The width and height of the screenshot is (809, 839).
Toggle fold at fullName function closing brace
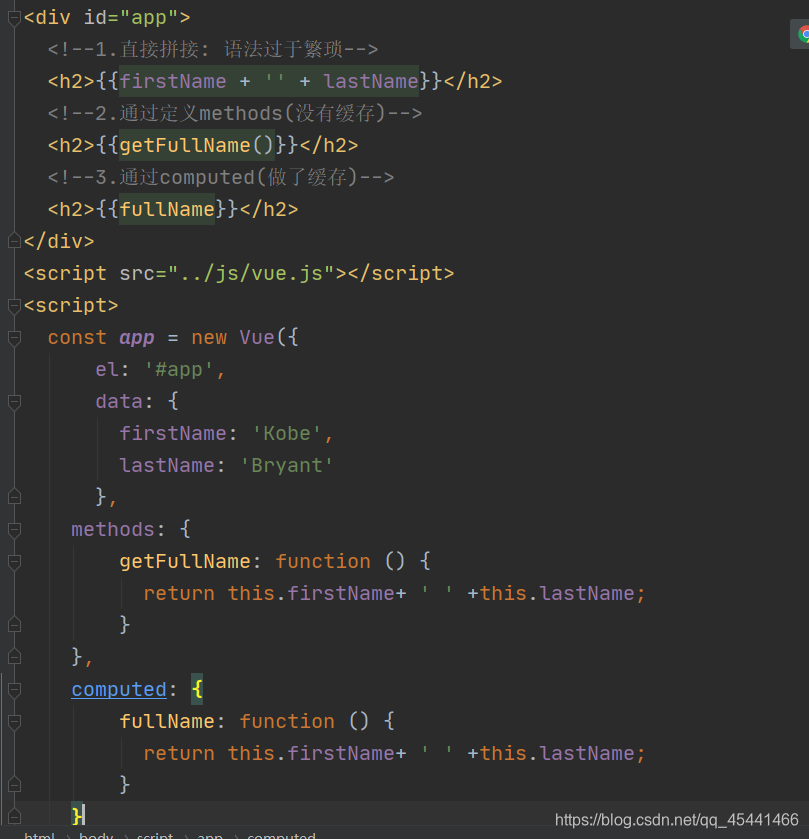click(x=14, y=785)
